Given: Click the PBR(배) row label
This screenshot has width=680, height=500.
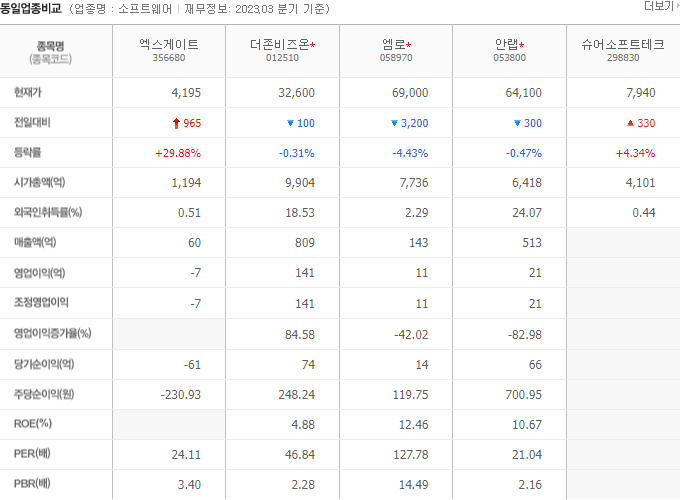Looking at the screenshot, I should [32, 484].
